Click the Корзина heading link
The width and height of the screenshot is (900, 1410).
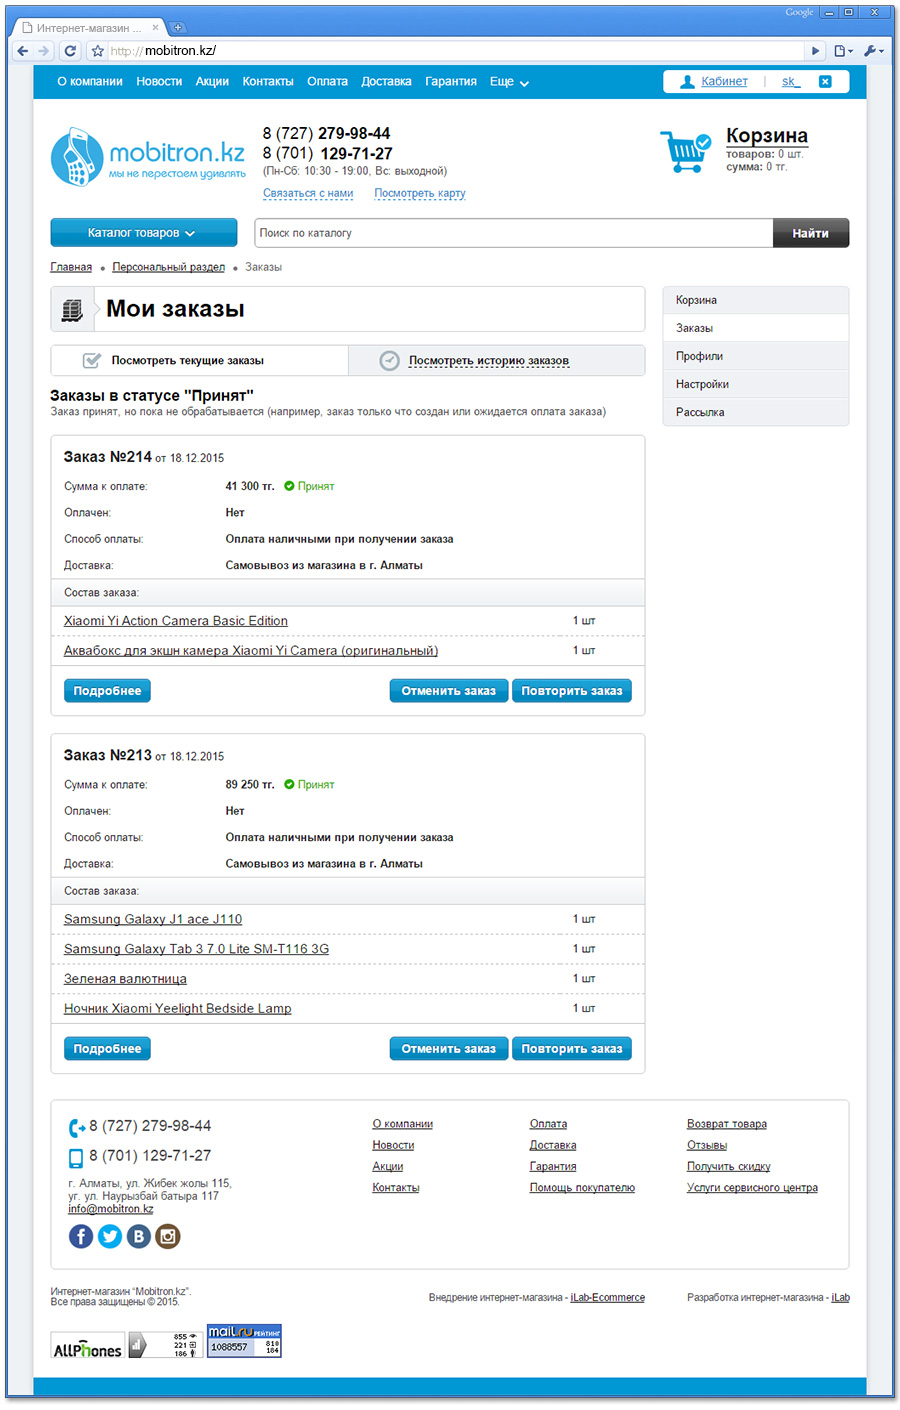pos(767,136)
